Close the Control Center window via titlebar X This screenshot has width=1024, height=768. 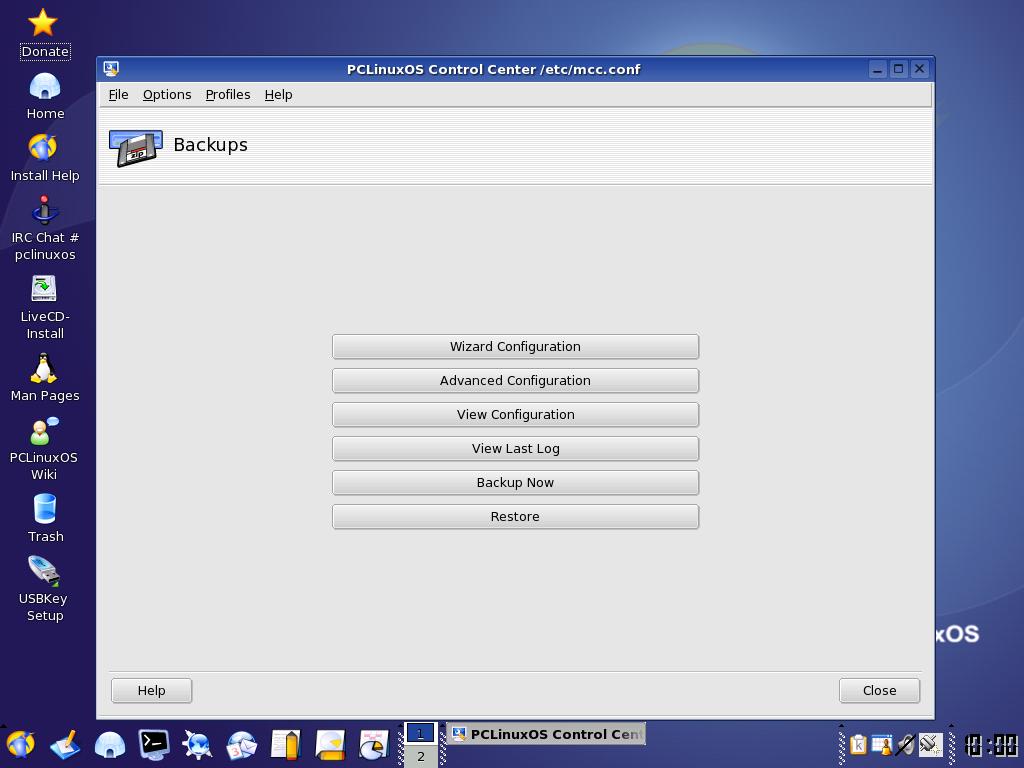(920, 69)
